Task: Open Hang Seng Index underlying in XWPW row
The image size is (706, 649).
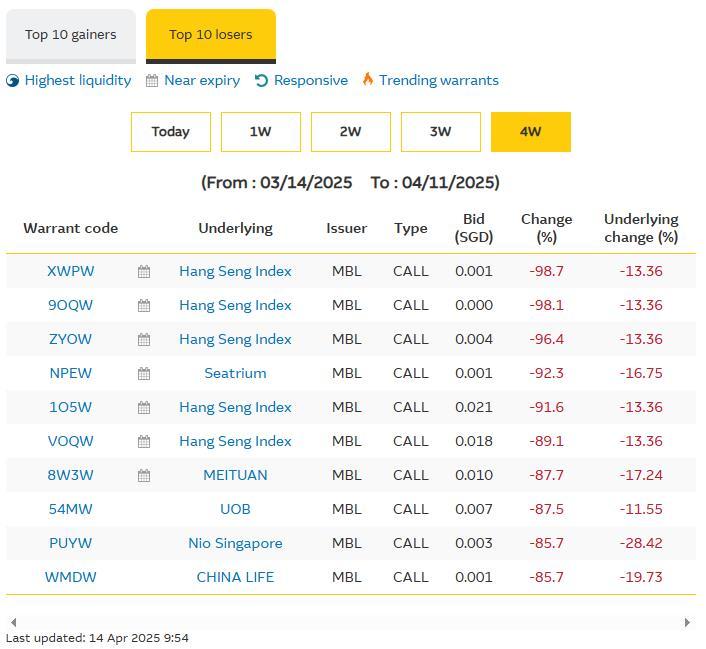Action: (235, 272)
